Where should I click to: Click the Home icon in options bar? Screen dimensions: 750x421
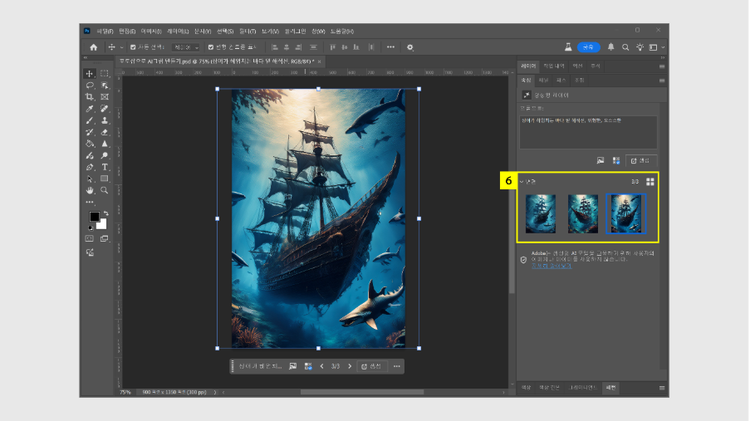click(93, 47)
